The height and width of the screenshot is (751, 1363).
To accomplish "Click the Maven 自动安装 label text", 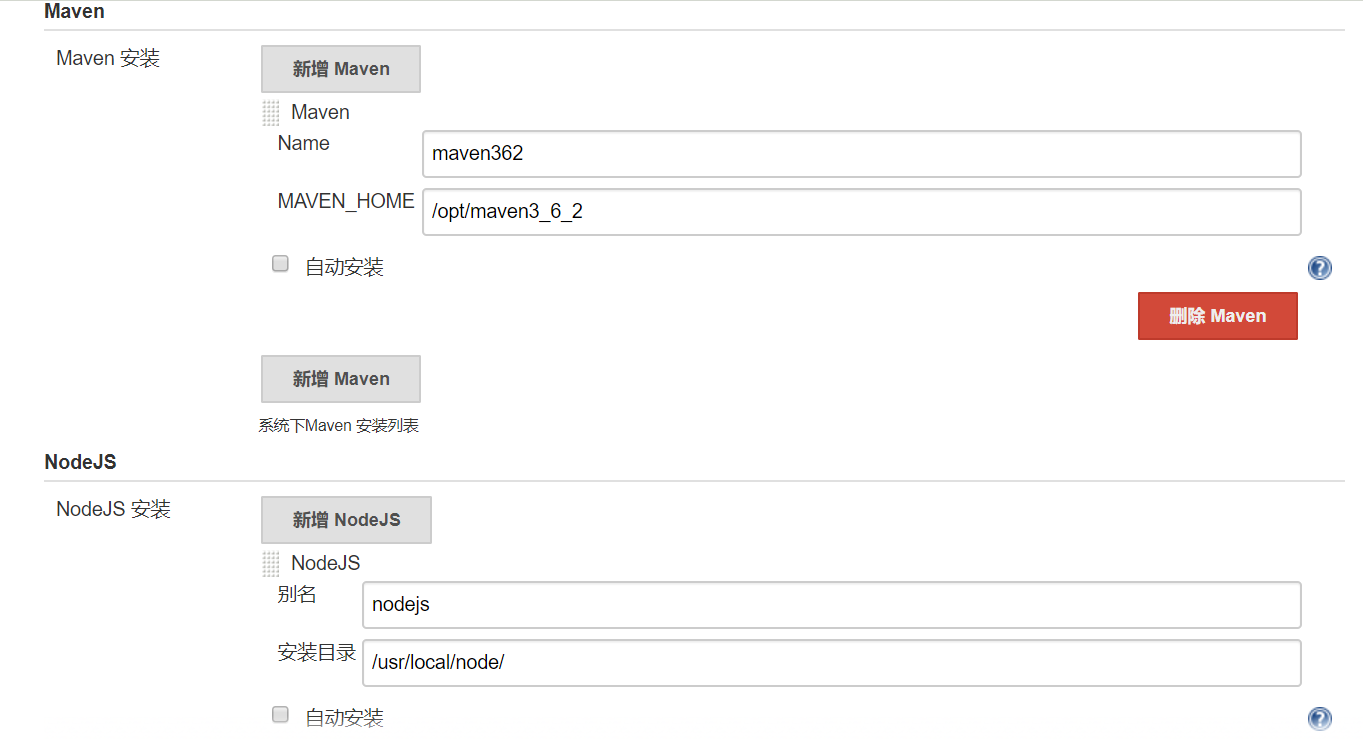I will pyautogui.click(x=344, y=267).
